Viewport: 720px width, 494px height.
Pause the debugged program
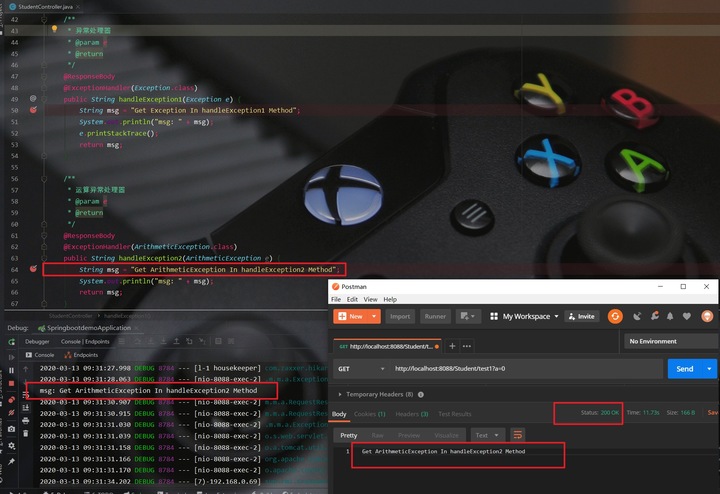(12, 370)
